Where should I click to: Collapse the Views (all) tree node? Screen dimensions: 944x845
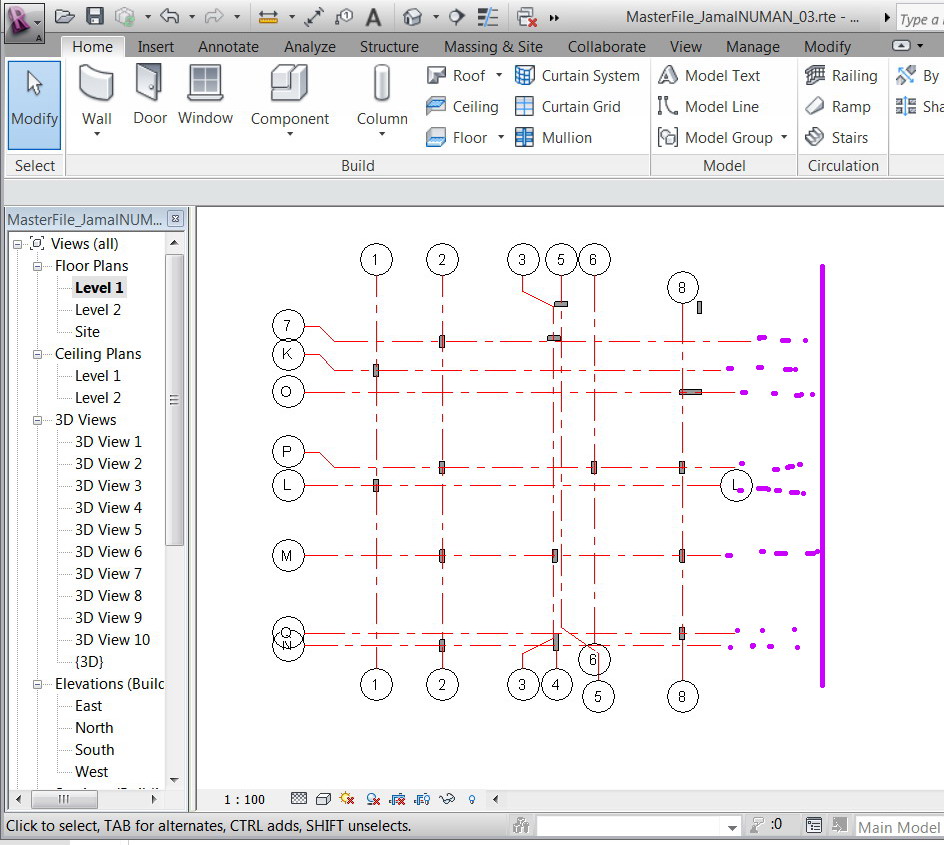point(17,244)
